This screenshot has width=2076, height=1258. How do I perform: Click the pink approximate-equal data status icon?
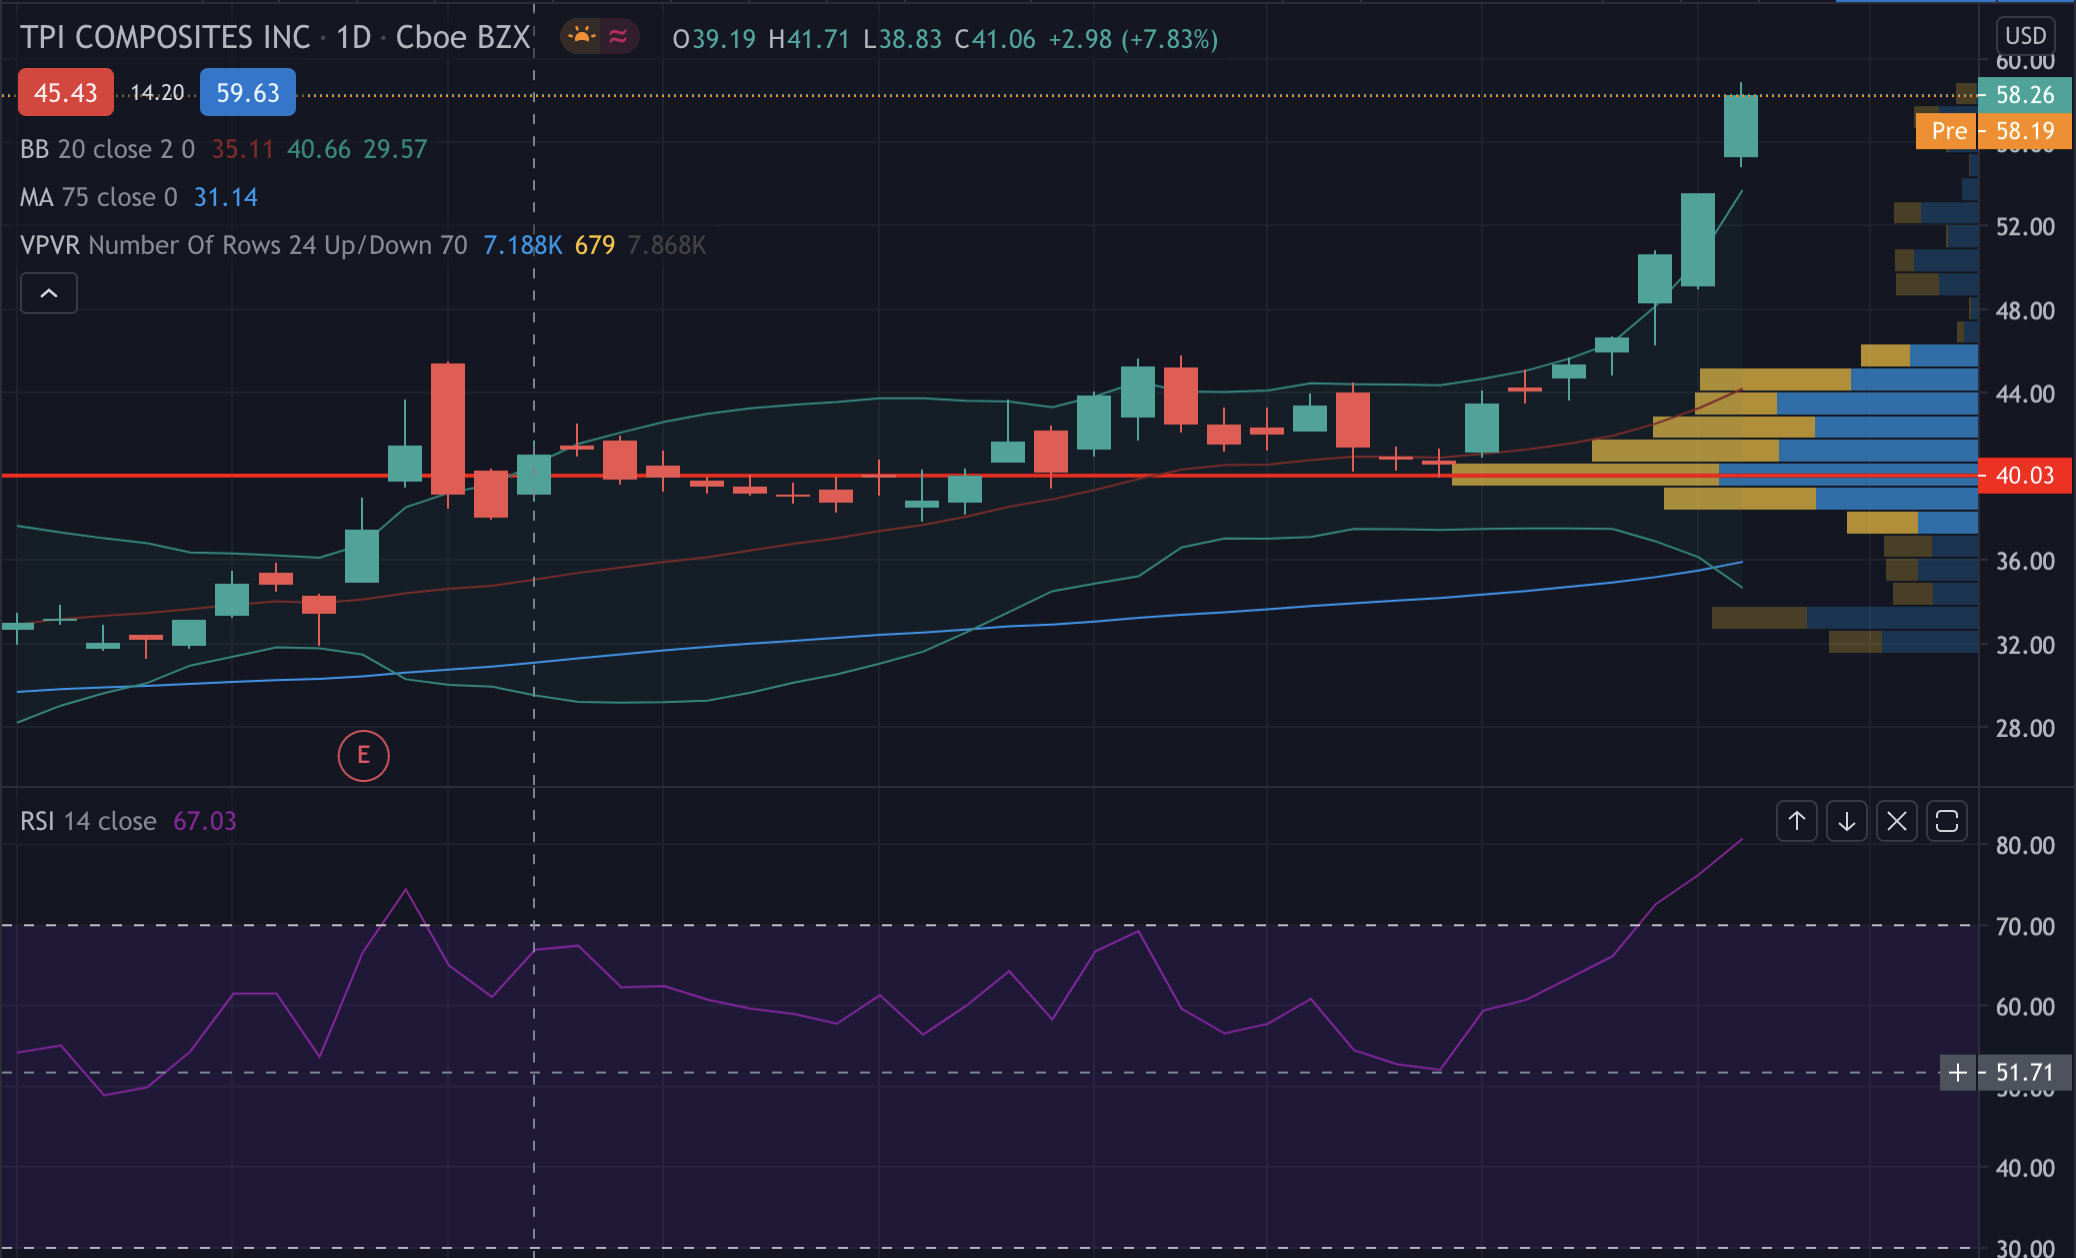(618, 38)
